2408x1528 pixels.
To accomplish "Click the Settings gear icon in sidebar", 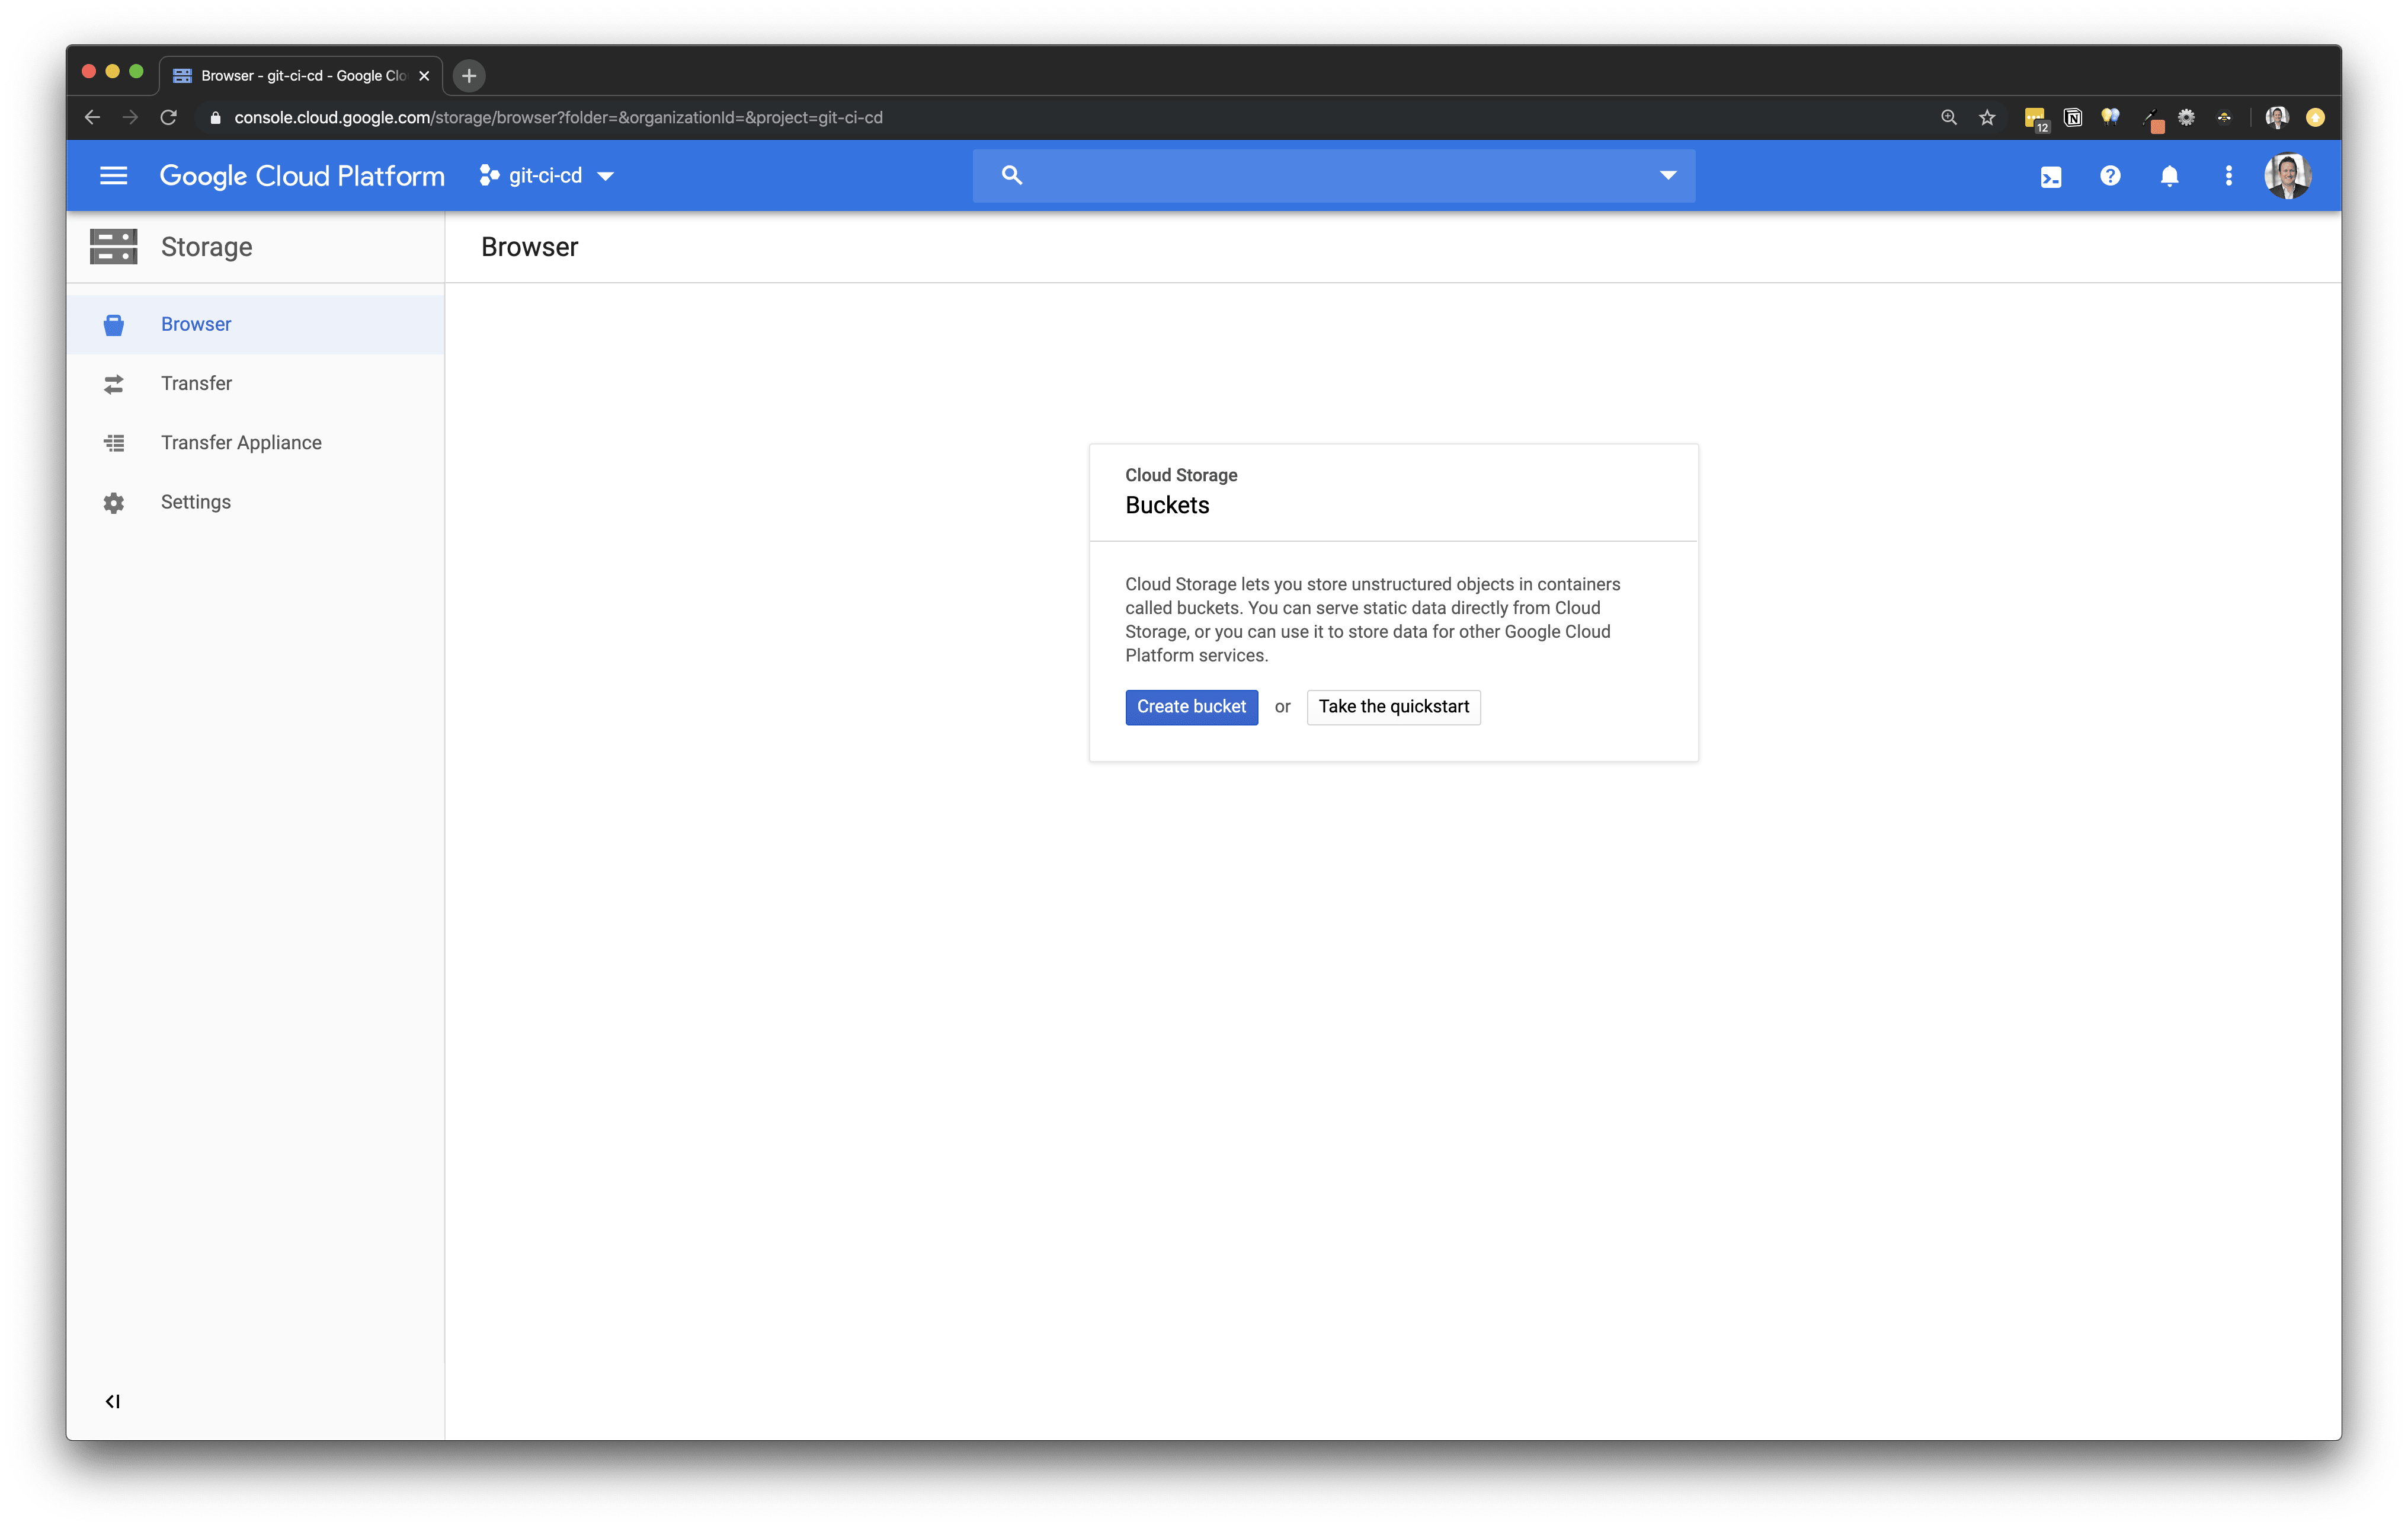I will pyautogui.click(x=114, y=503).
